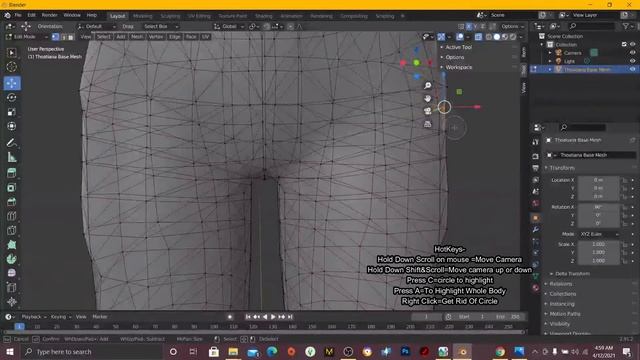Click the timeline current frame marker
Viewport: 640px width, 360px height.
tap(19, 327)
